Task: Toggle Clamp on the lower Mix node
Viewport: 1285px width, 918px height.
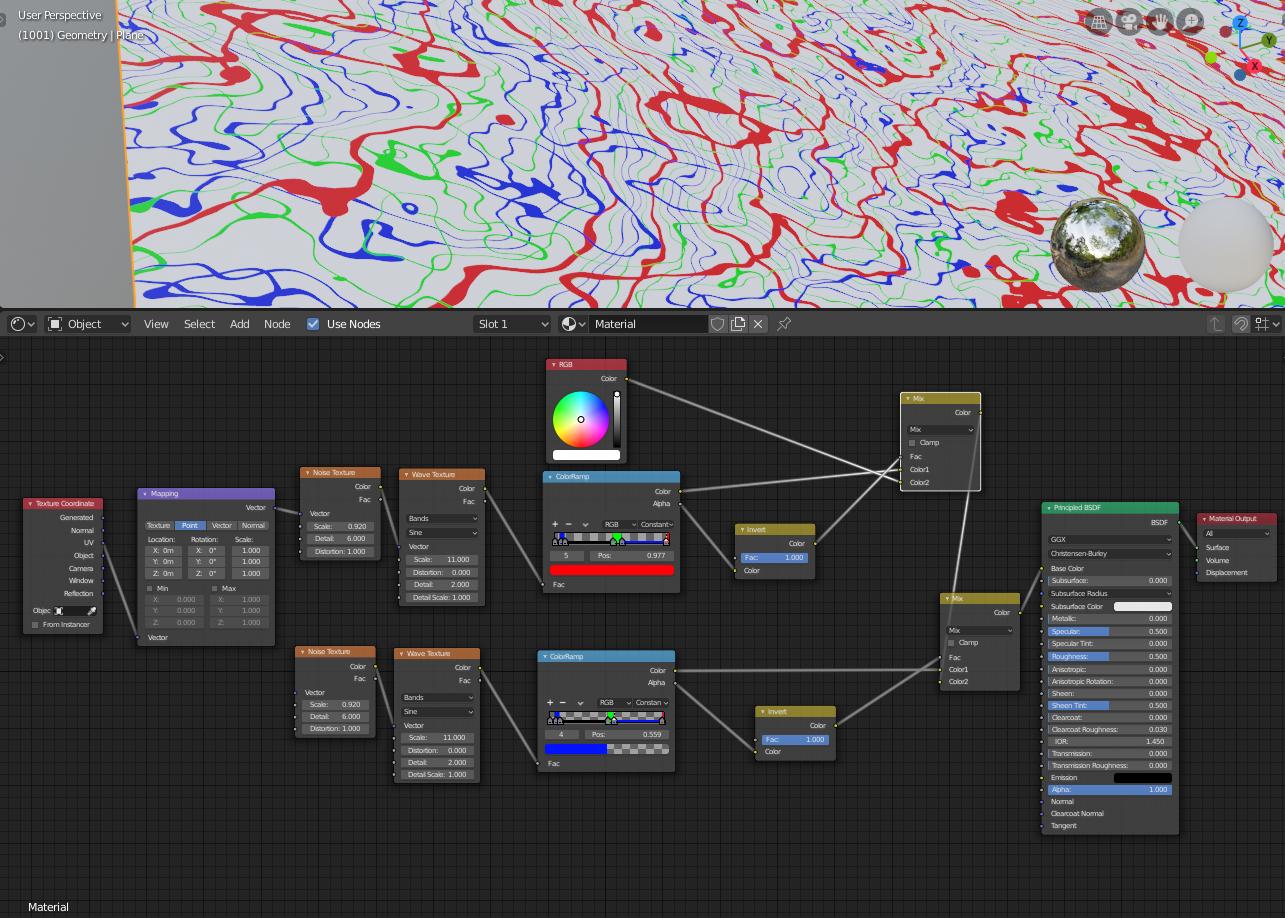Action: (951, 643)
